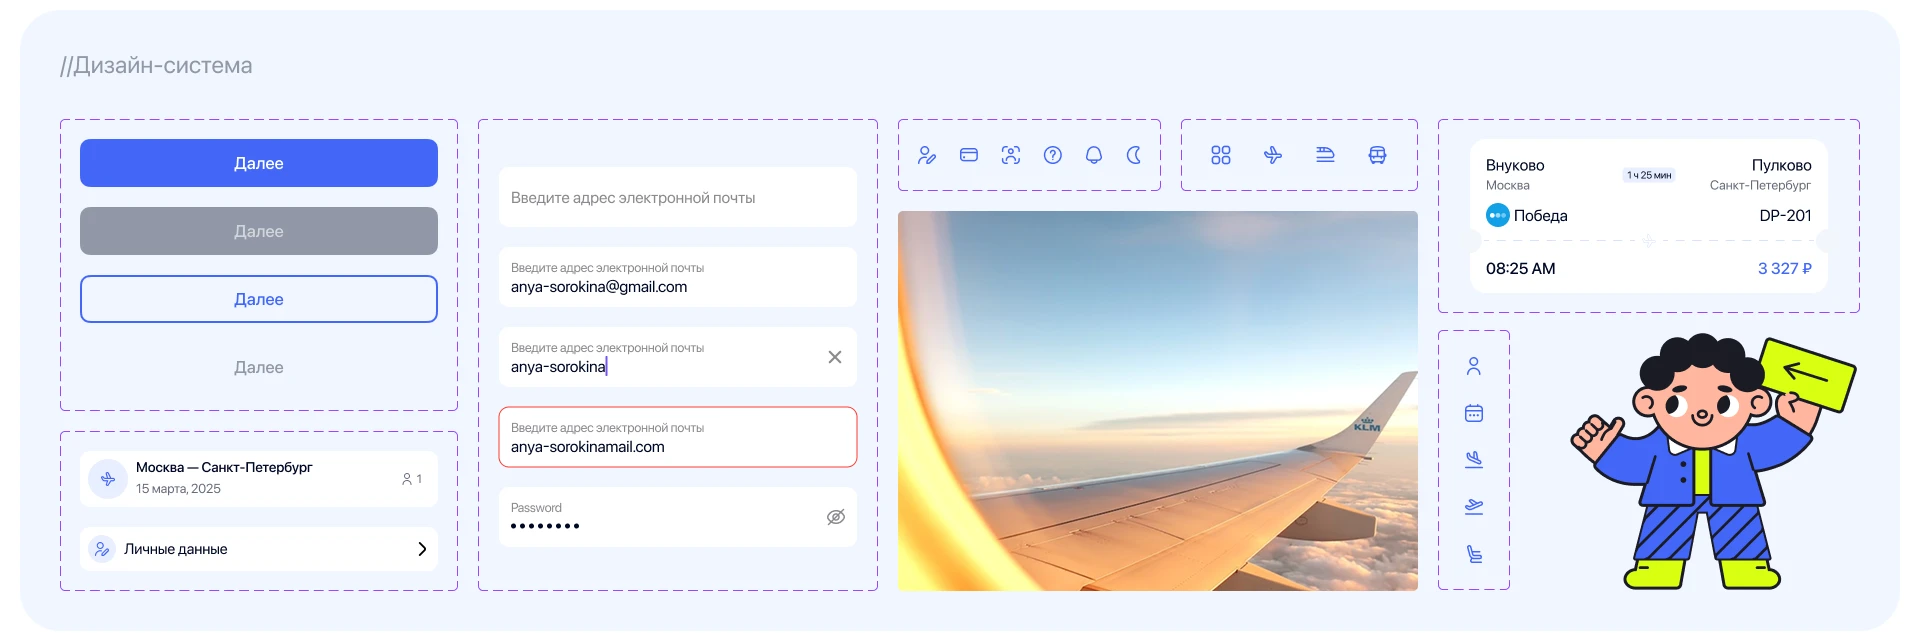Image resolution: width=1920 pixels, height=641 pixels.
Task: Click the seat icon in vertical panel
Action: tap(1474, 554)
